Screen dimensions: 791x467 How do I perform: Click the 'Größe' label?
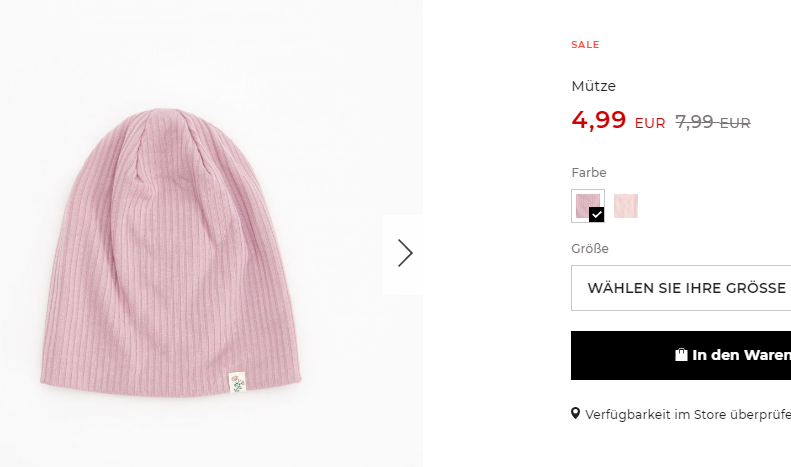tap(590, 249)
